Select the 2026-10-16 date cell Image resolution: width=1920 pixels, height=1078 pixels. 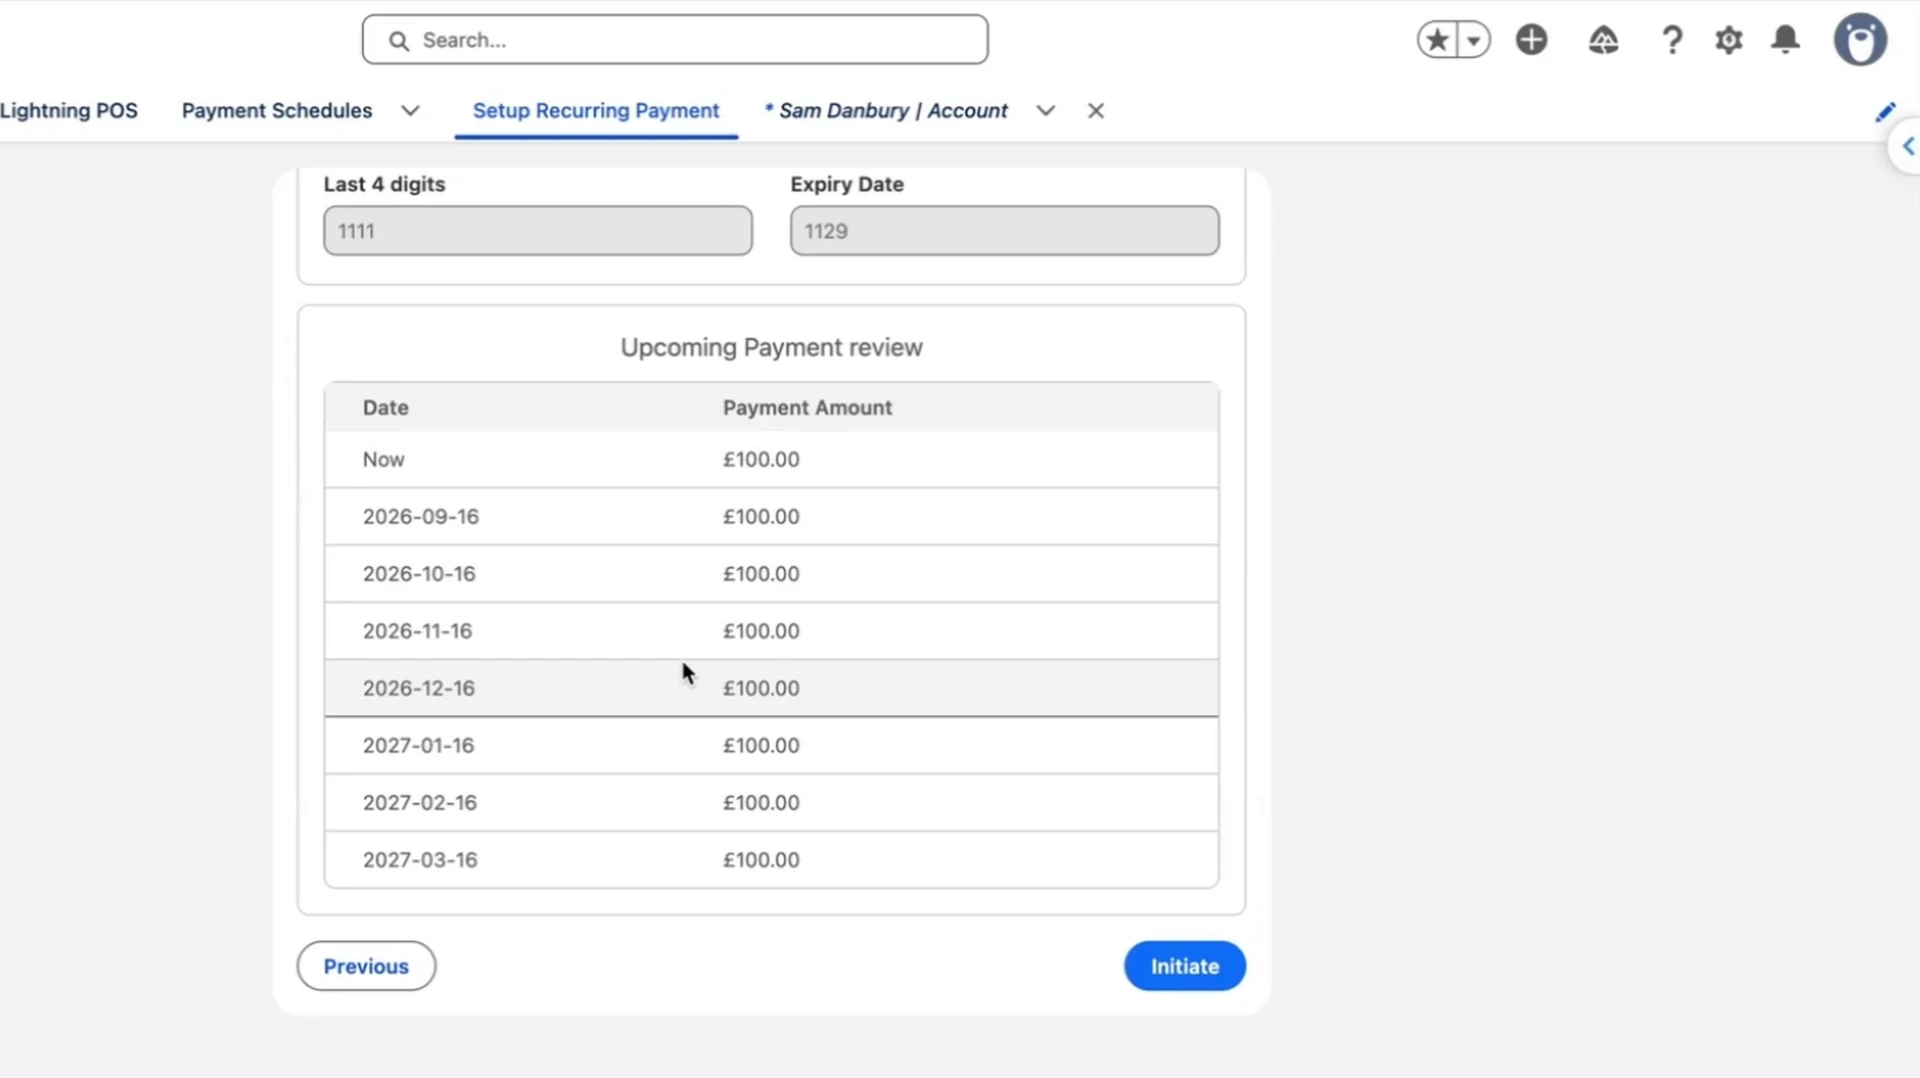[x=419, y=574]
